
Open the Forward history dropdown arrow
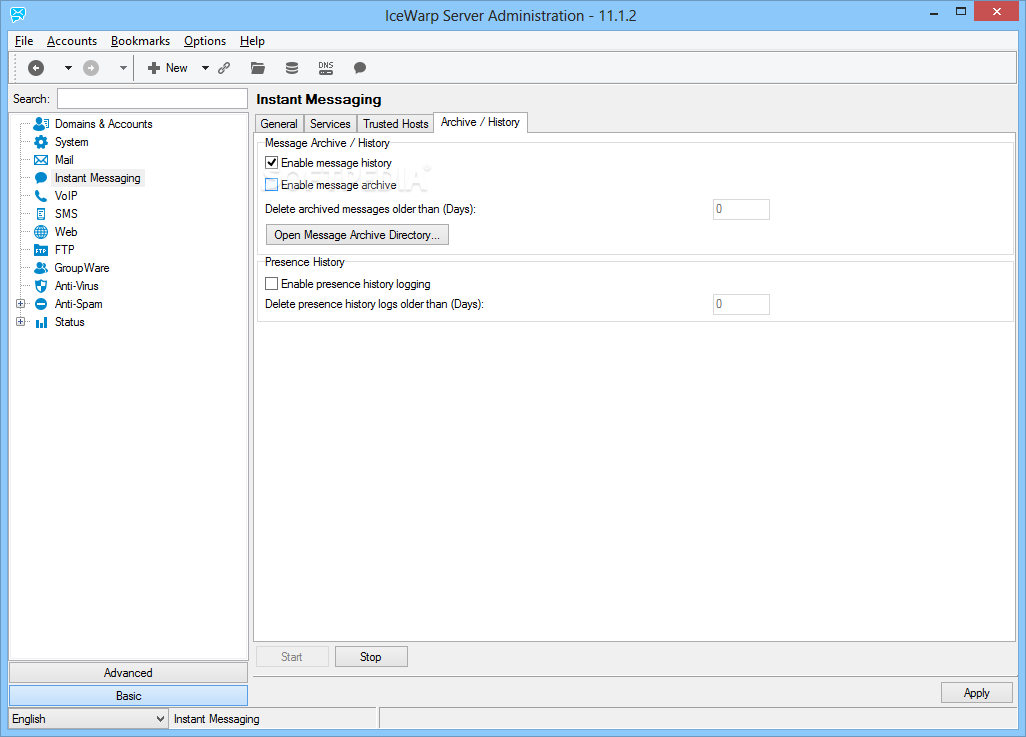point(123,67)
